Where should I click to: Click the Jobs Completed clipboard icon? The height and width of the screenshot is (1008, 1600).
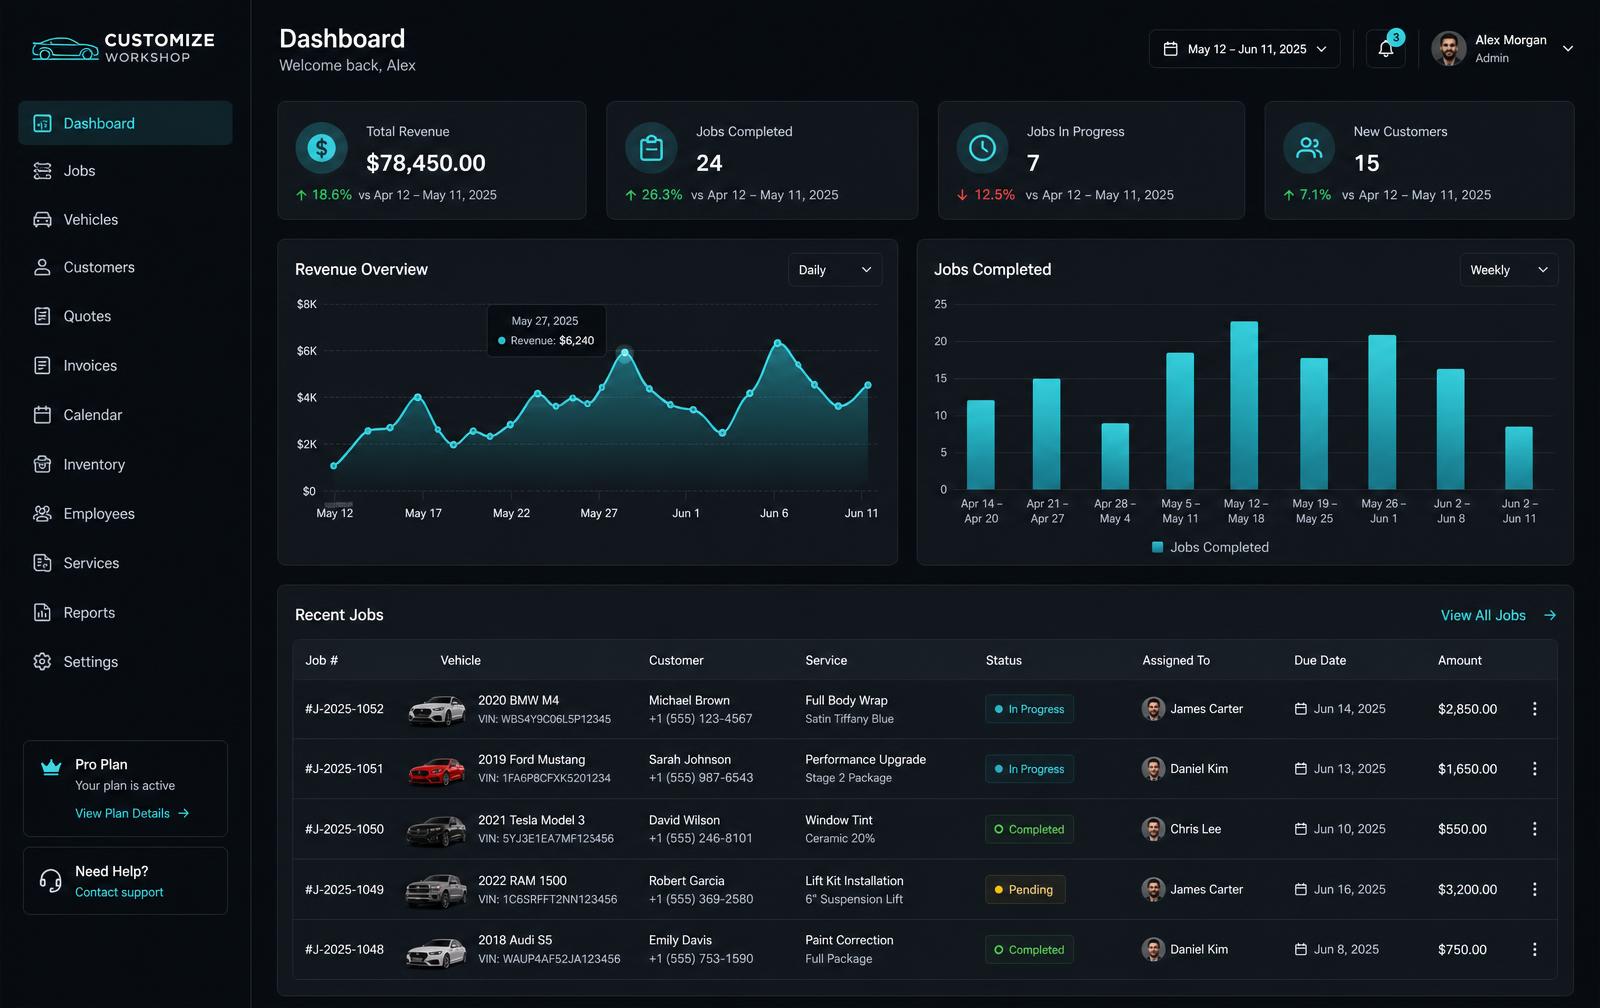pyautogui.click(x=651, y=148)
